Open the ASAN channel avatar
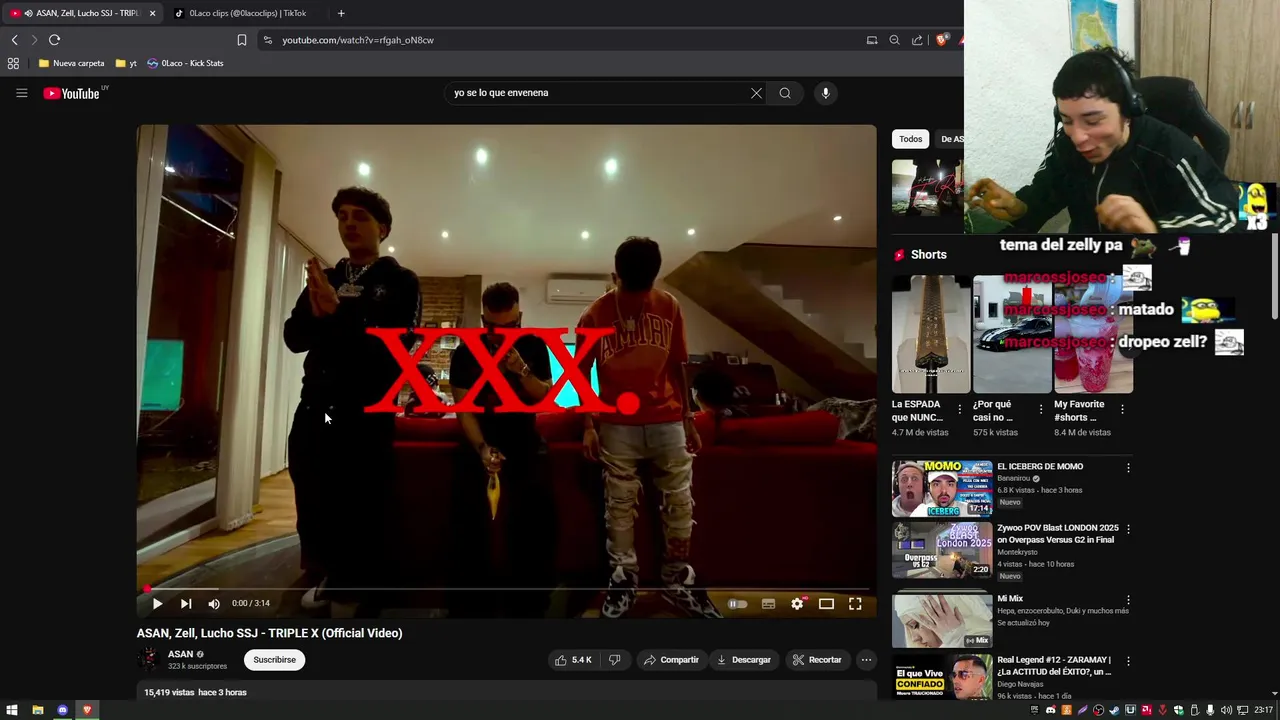 tap(148, 659)
